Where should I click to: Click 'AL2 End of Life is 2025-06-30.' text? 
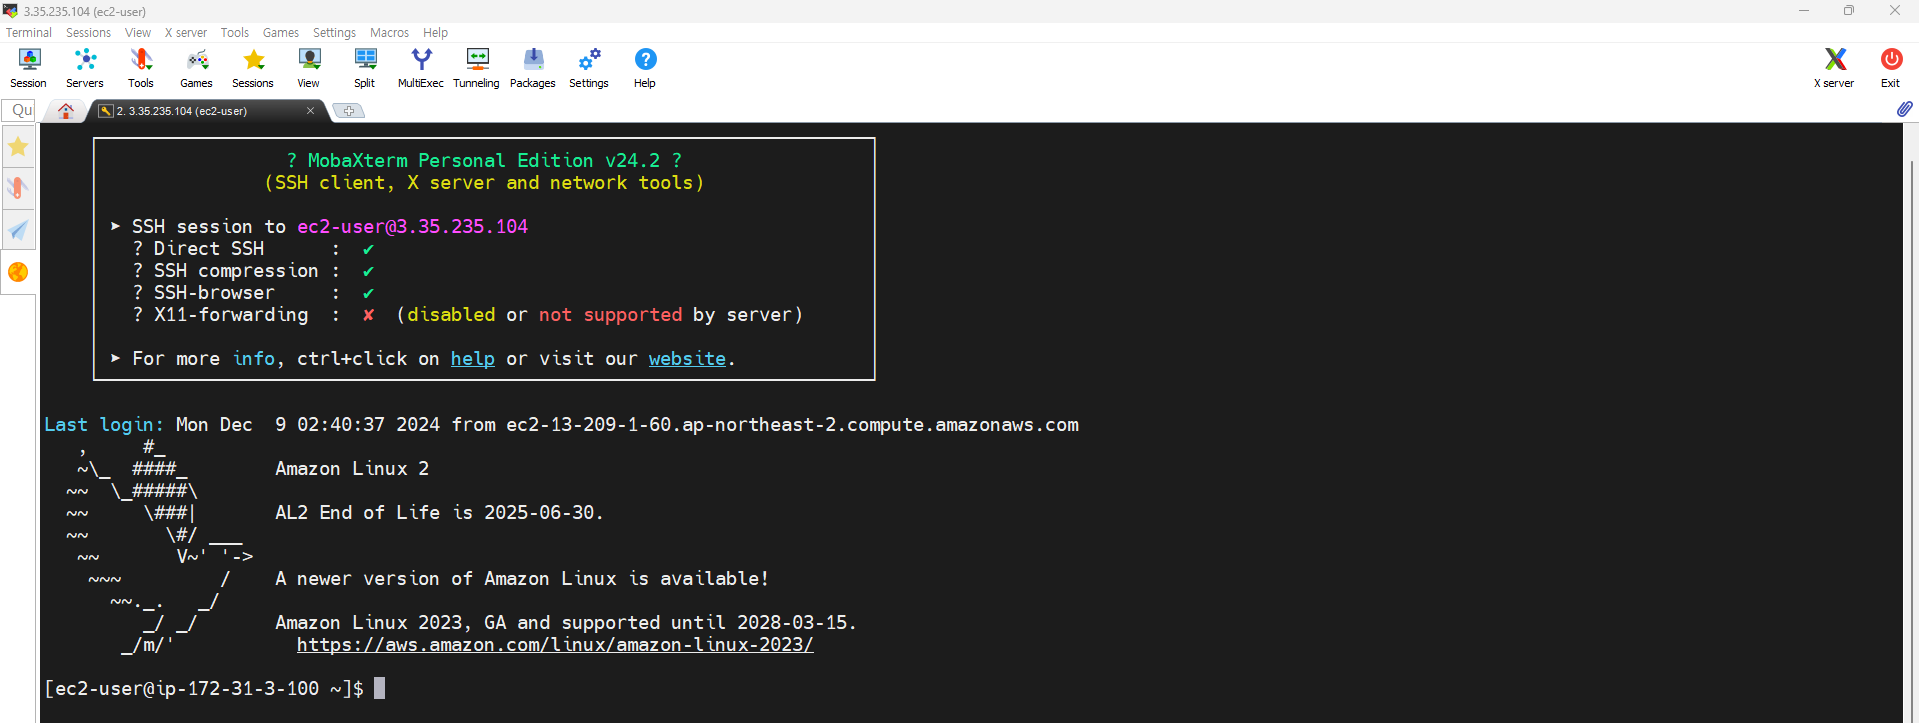pyautogui.click(x=439, y=513)
